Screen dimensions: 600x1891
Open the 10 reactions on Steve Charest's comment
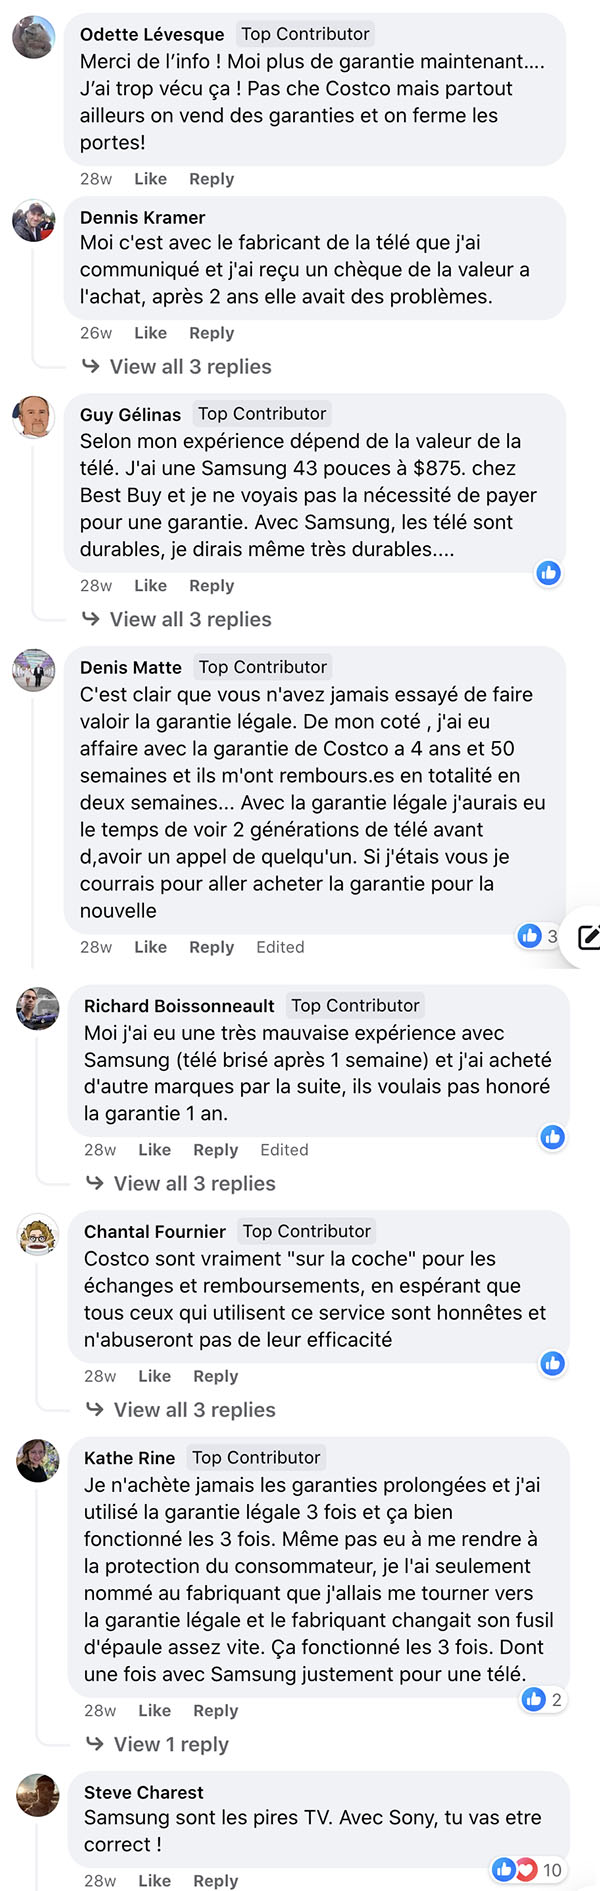click(528, 1869)
